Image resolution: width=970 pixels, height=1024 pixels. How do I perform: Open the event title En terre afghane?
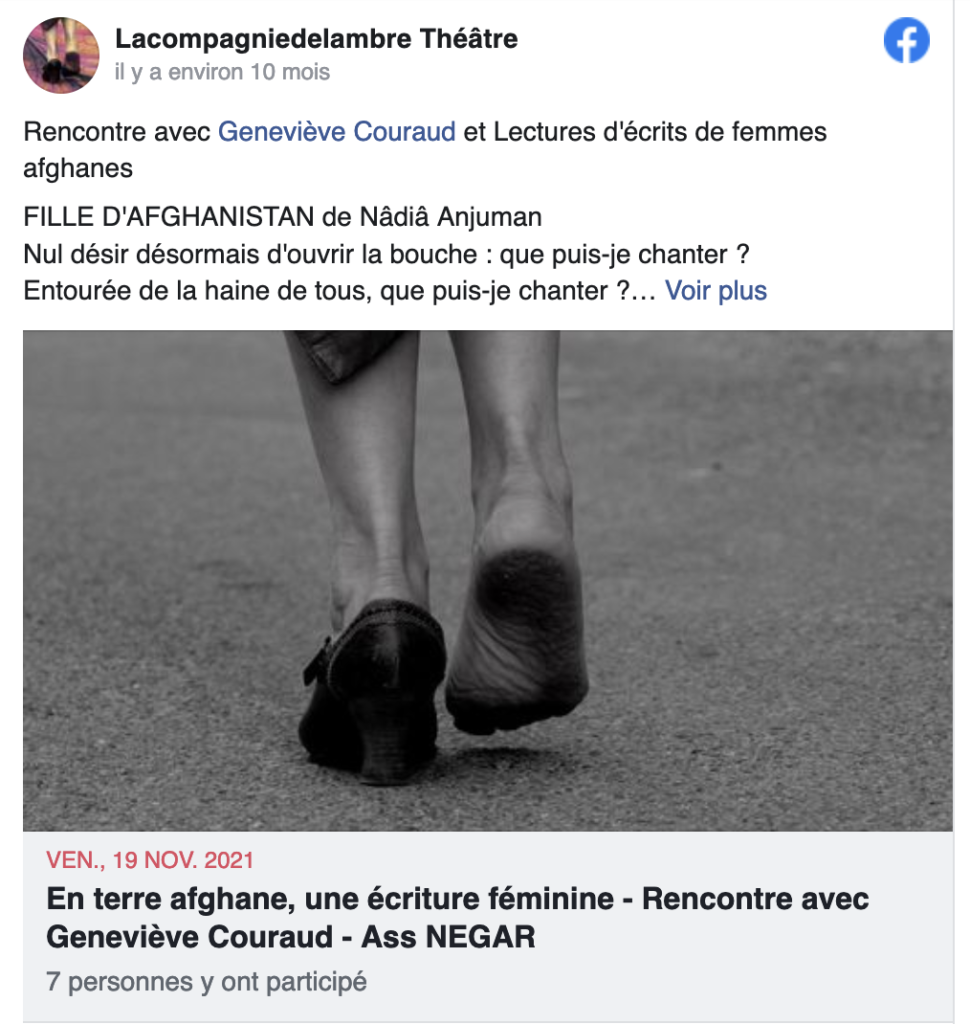tap(457, 918)
